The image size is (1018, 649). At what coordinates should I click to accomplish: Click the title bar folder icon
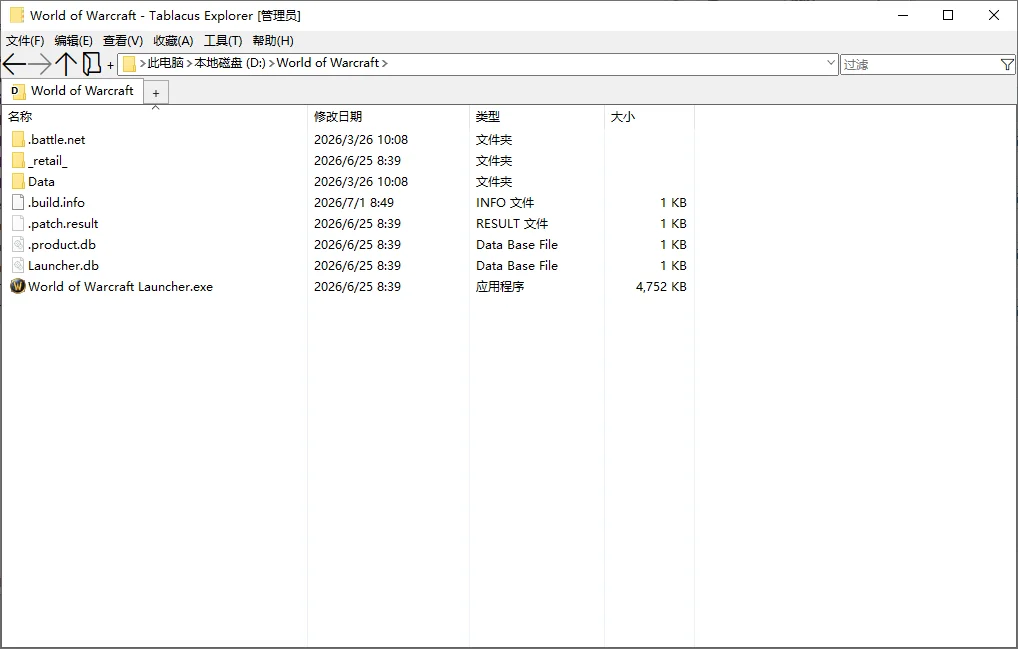[x=17, y=15]
